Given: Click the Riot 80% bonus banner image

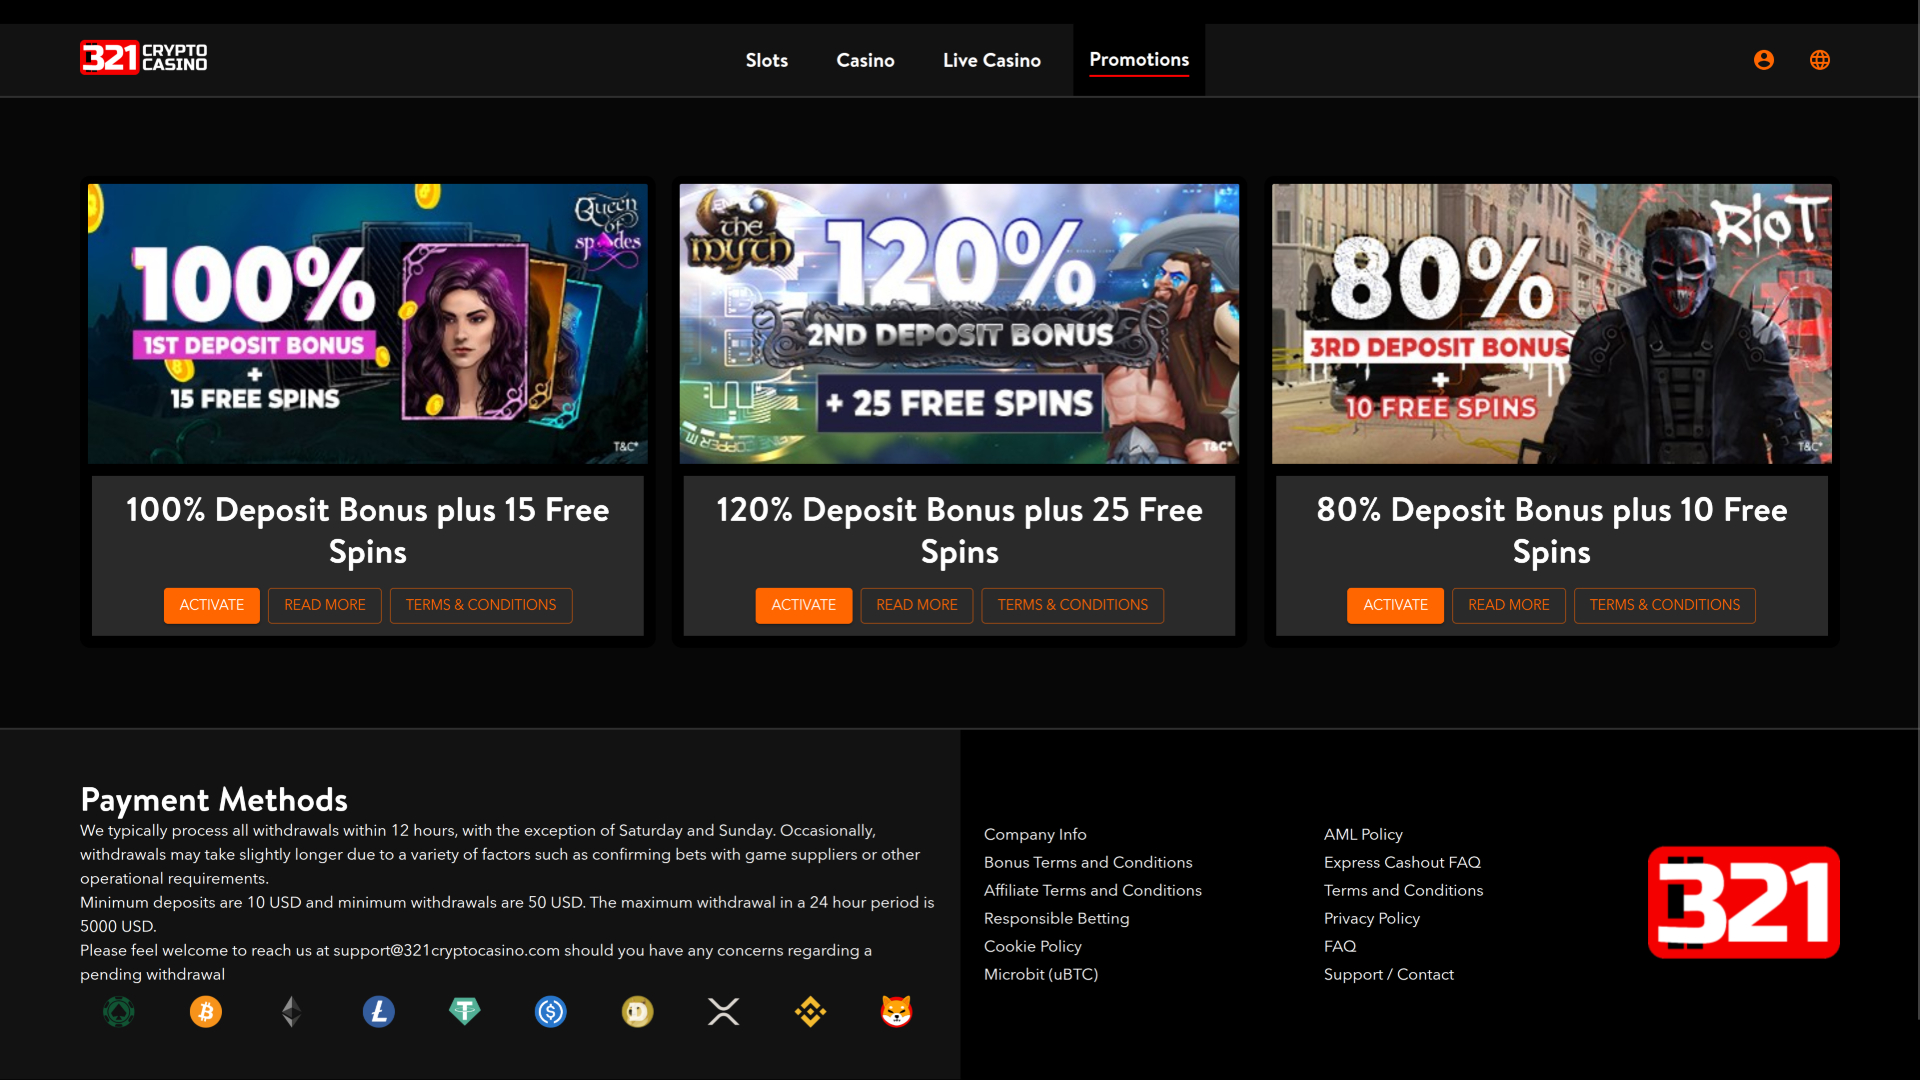Looking at the screenshot, I should click(1551, 323).
